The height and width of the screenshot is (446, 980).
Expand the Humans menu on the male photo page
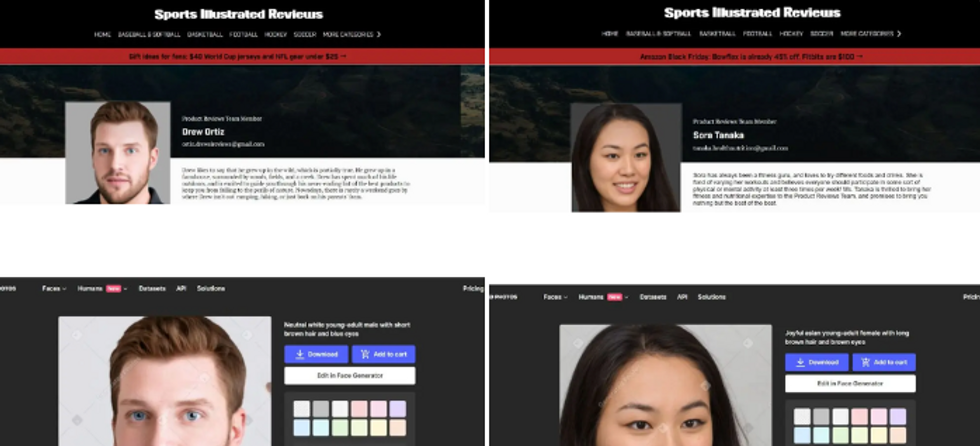click(x=102, y=289)
